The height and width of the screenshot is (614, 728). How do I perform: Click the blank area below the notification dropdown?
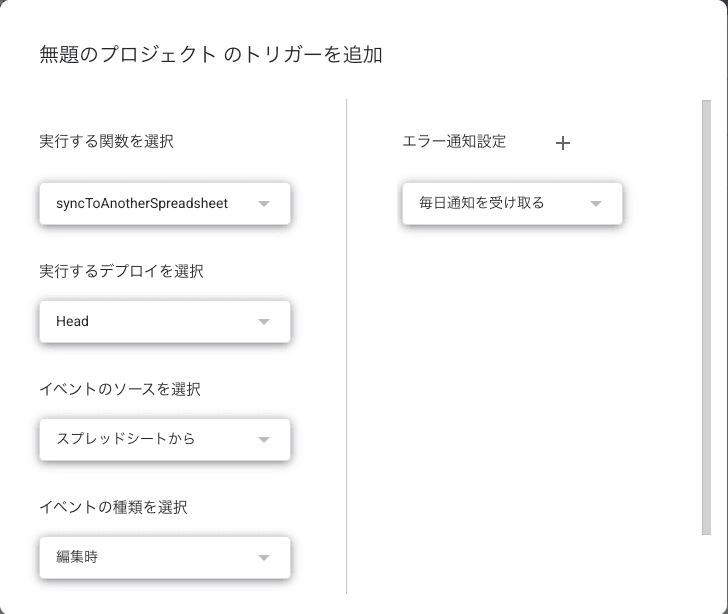[520, 395]
